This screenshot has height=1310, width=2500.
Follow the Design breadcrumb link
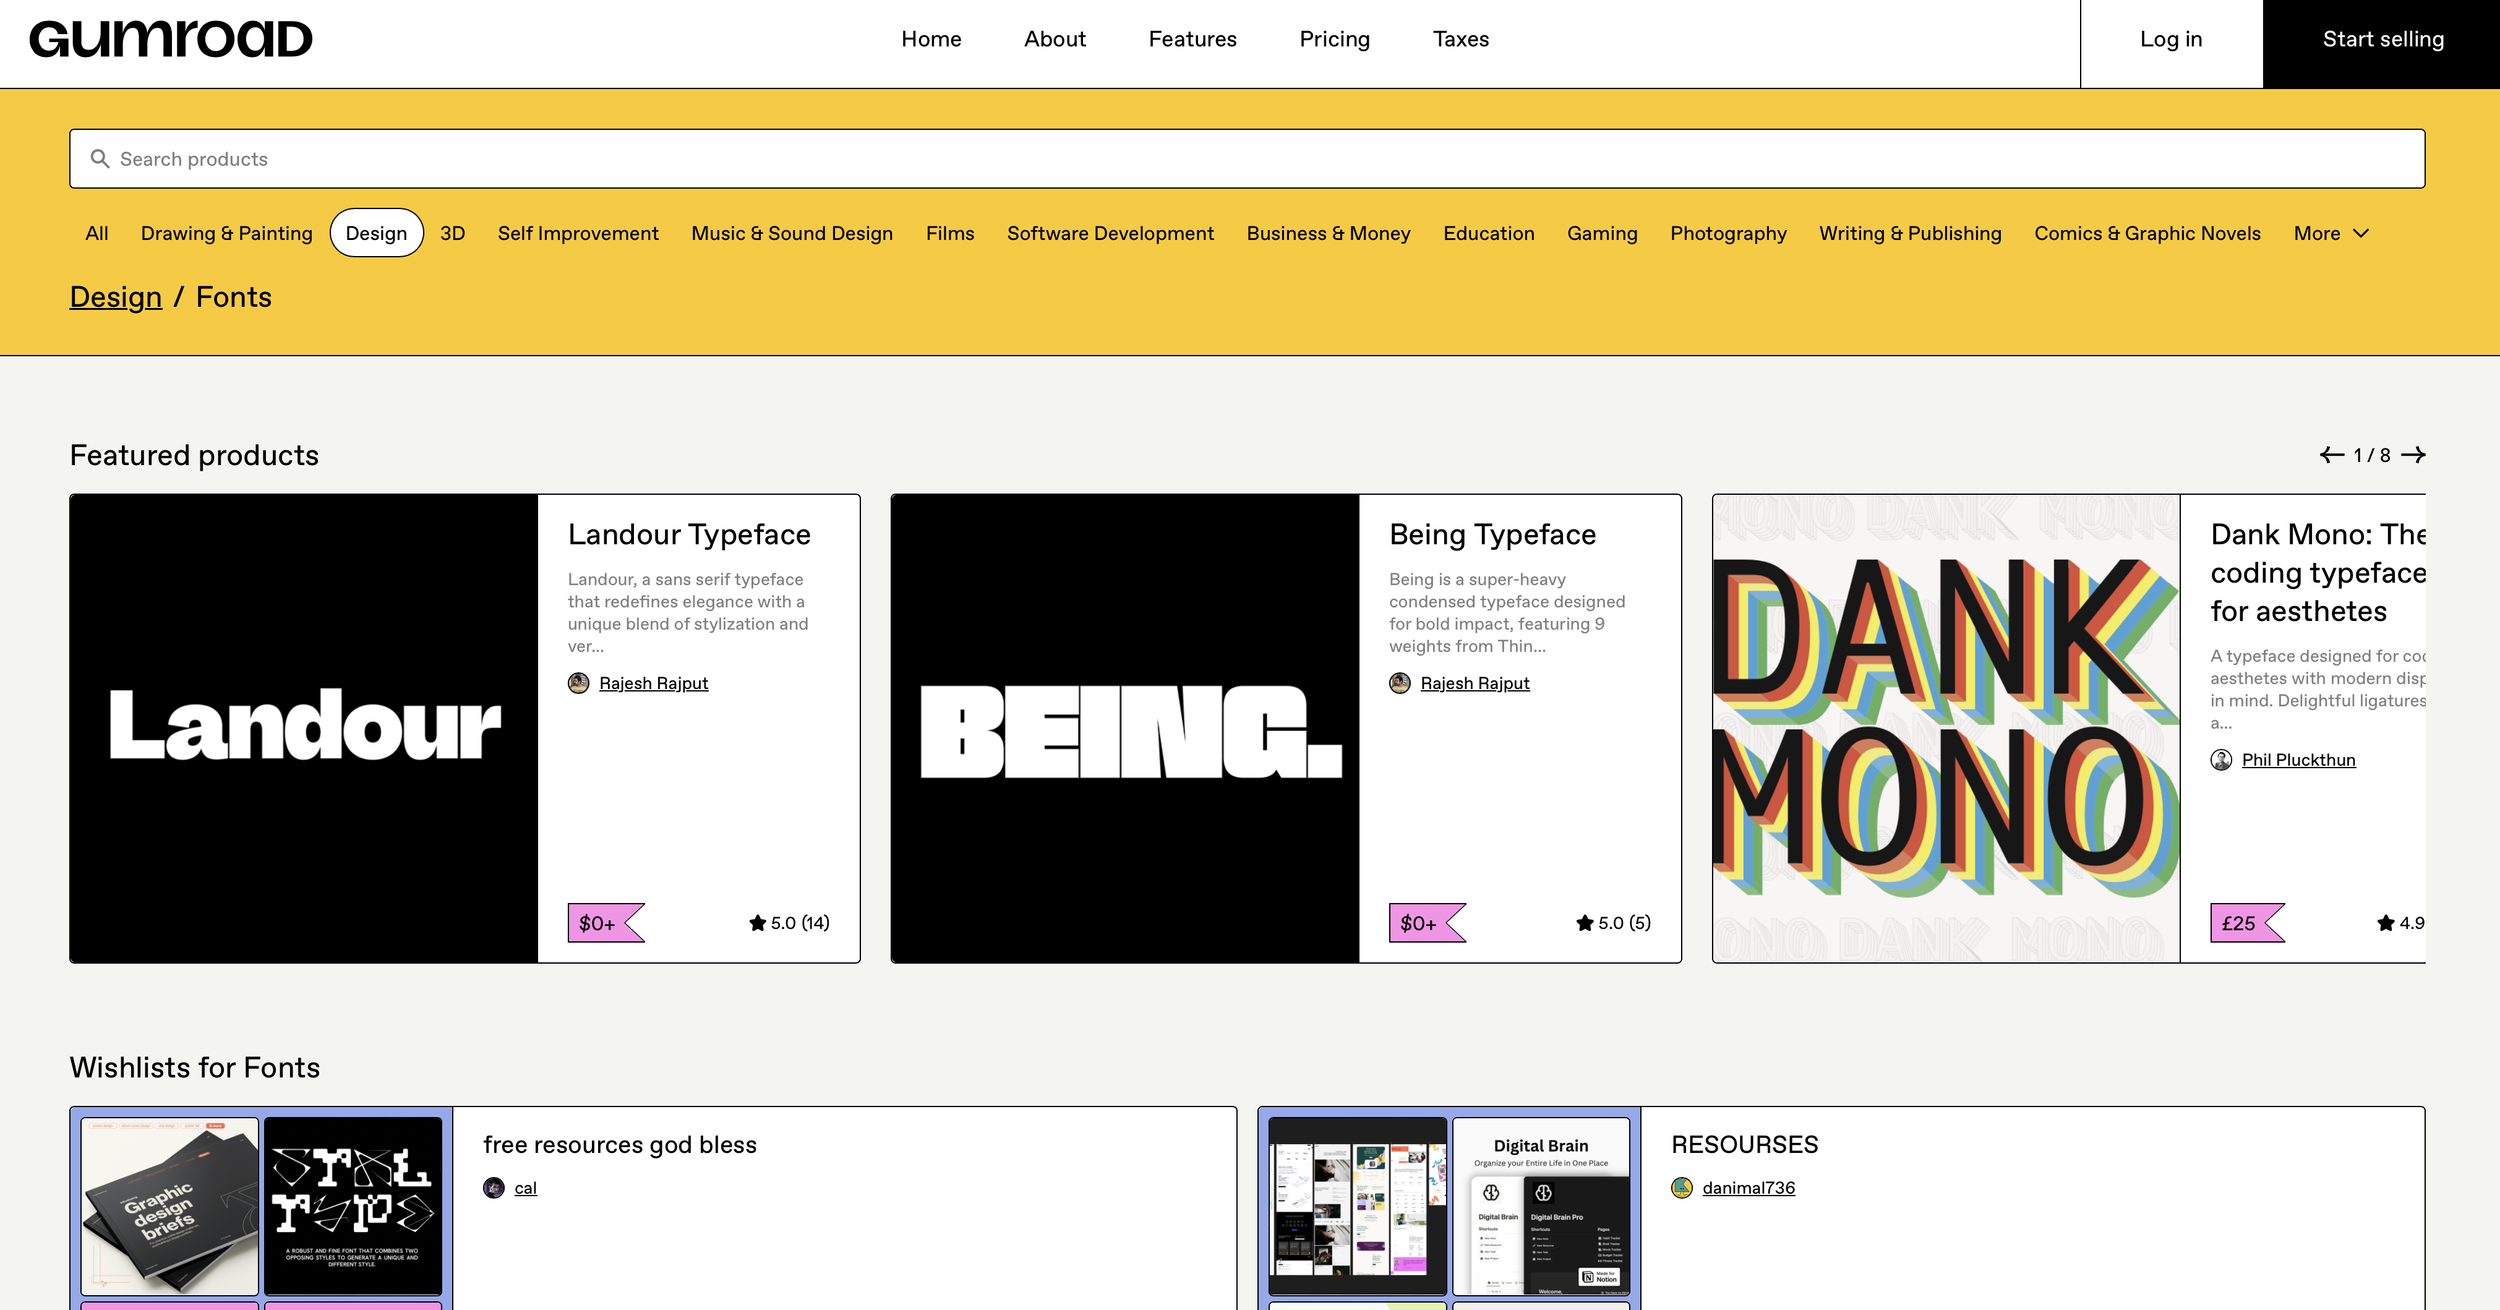[x=115, y=297]
